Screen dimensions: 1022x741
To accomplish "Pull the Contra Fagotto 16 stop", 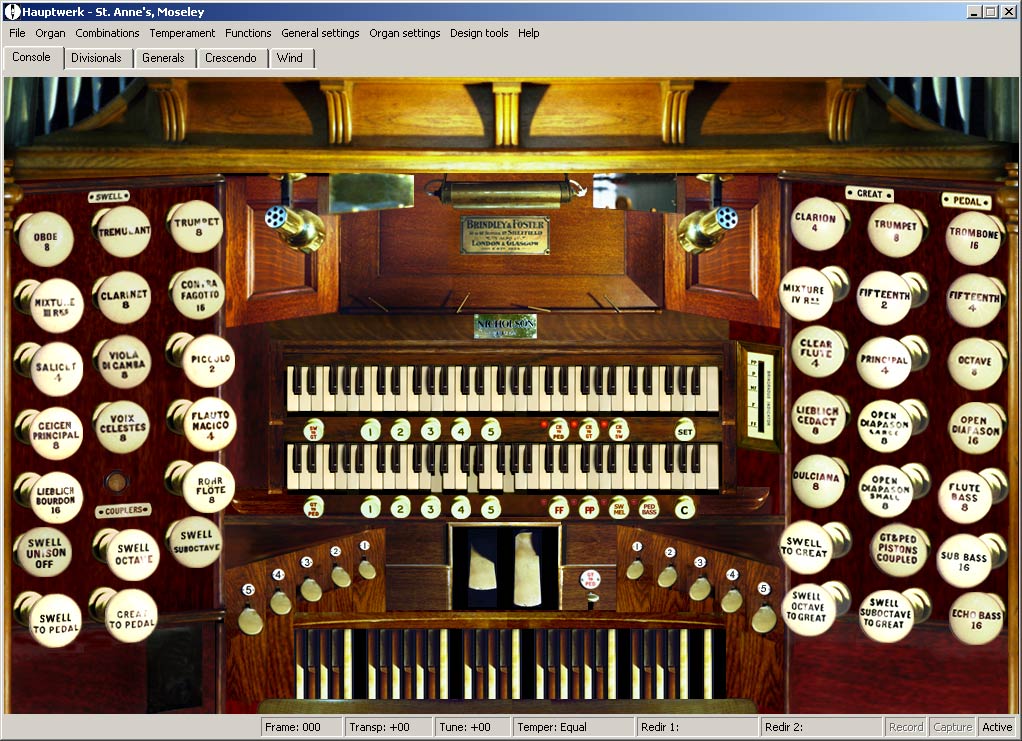I will click(x=199, y=294).
